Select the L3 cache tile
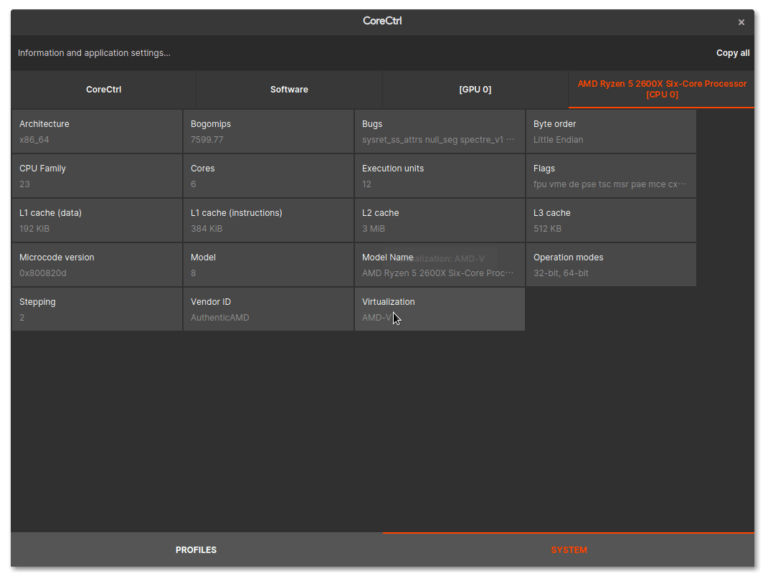The height and width of the screenshot is (581, 768). coord(611,220)
